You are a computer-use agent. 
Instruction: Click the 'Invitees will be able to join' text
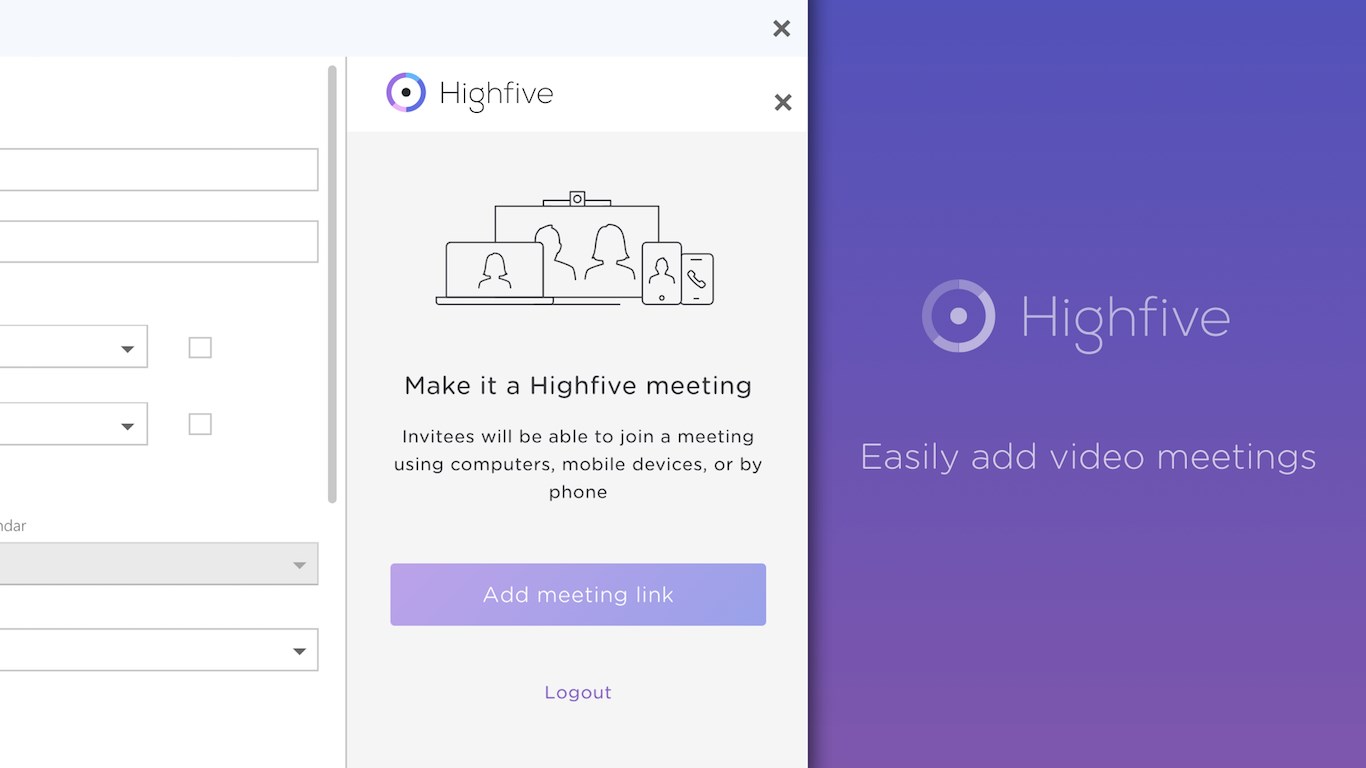coord(578,464)
